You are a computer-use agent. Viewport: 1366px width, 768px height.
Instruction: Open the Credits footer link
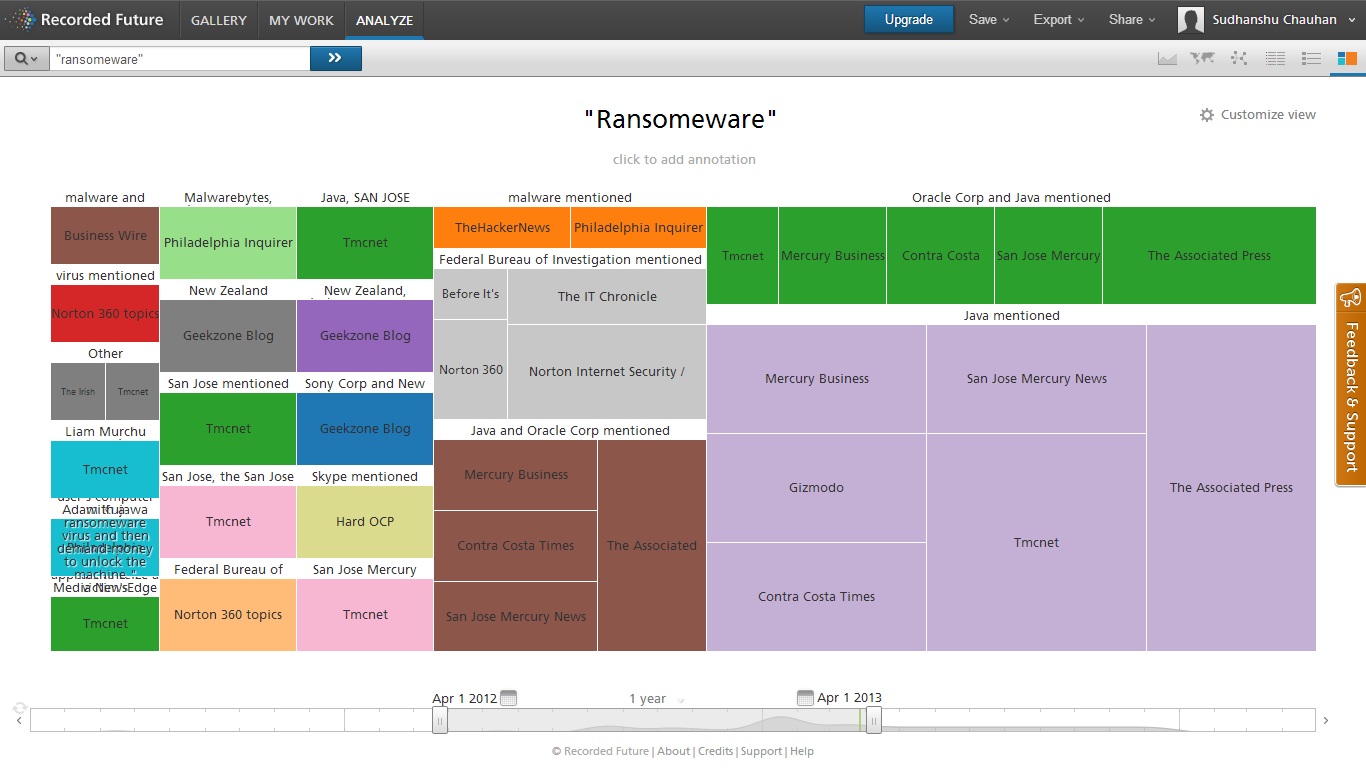click(x=715, y=751)
